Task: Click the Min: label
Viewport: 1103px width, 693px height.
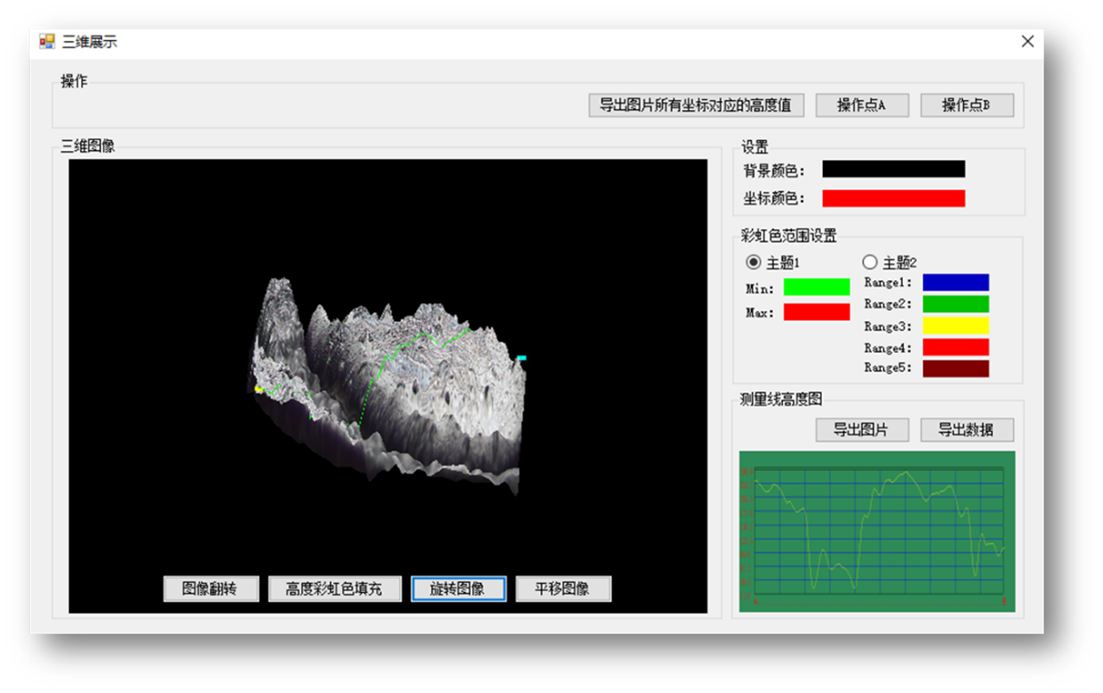Action: pos(760,289)
